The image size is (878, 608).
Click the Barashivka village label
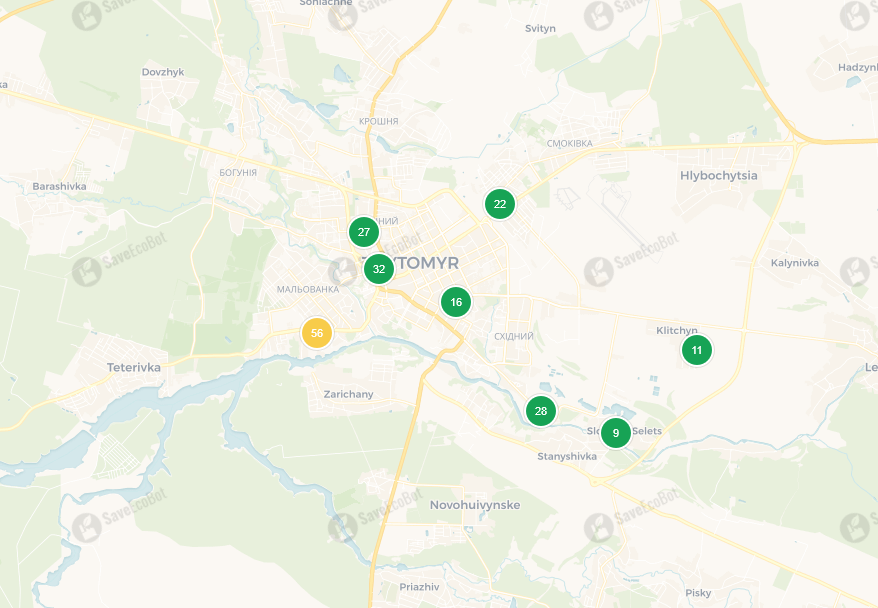(59, 186)
